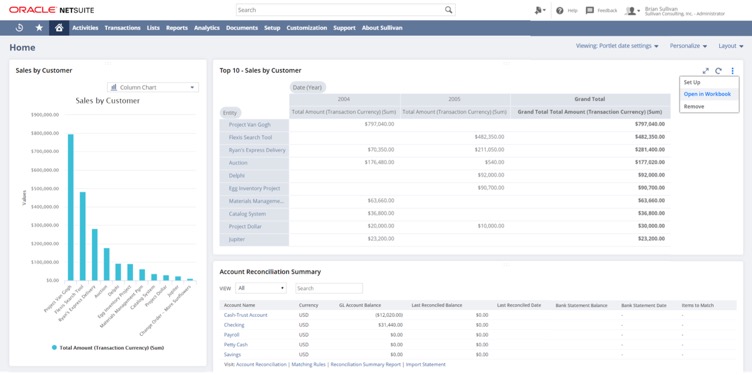The height and width of the screenshot is (375, 752).
Task: Select the $482,350.00 cell under 2005
Action: click(x=489, y=137)
